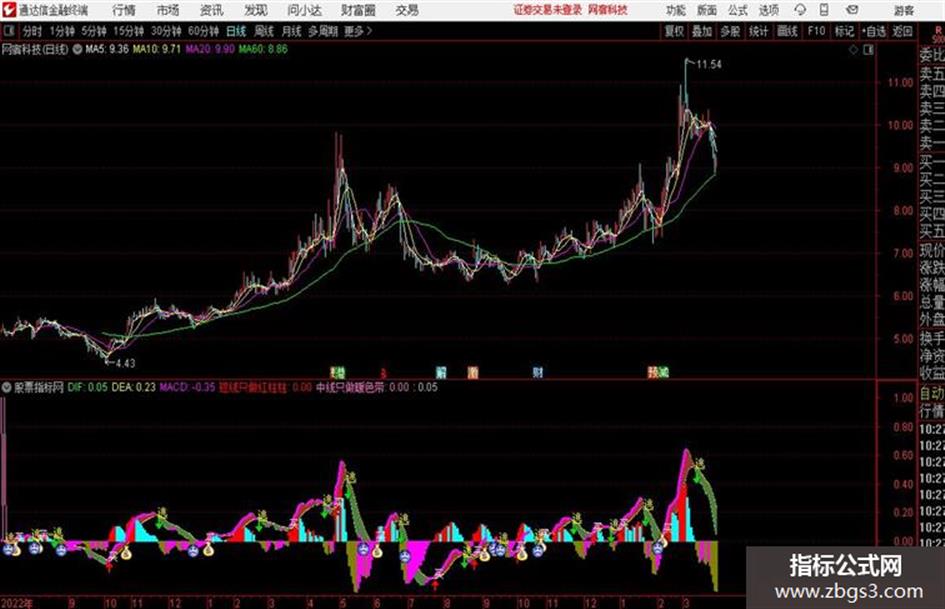Image resolution: width=945 pixels, height=609 pixels.
Task: Toggle the side panel icon beside the diamond
Action: coord(868,50)
